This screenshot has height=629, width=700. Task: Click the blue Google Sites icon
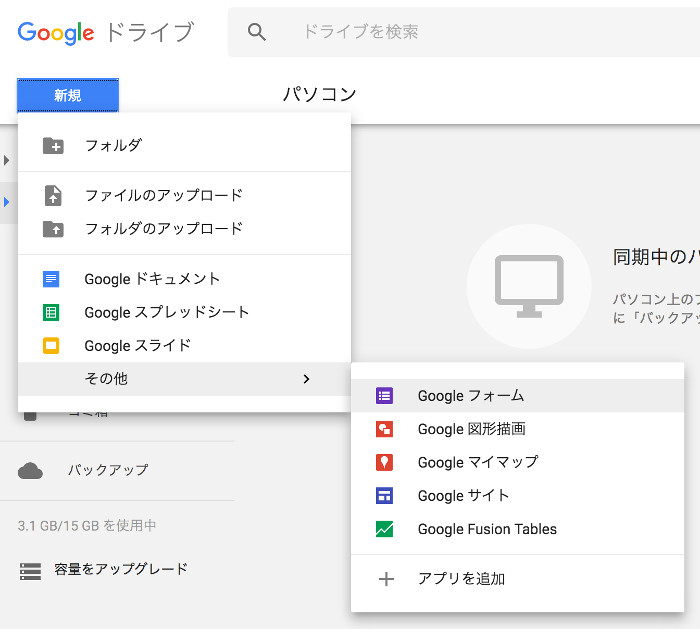384,496
